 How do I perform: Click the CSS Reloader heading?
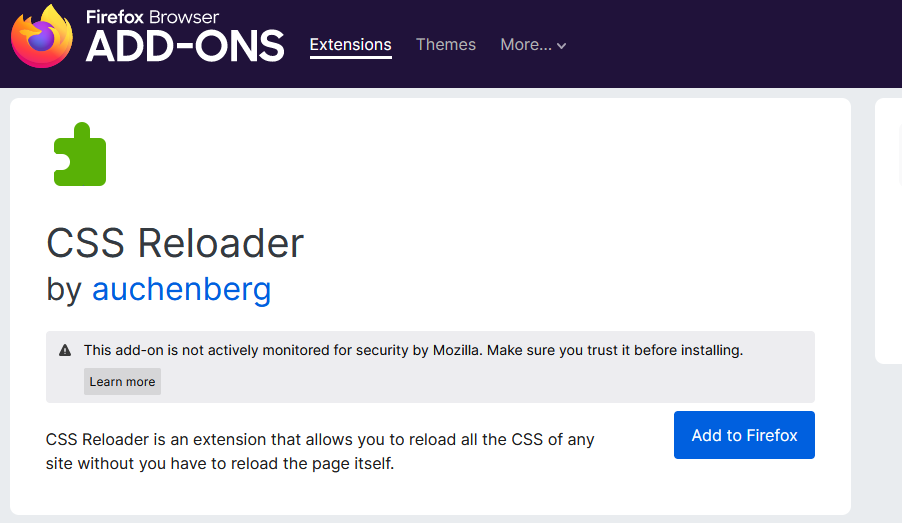click(x=175, y=243)
